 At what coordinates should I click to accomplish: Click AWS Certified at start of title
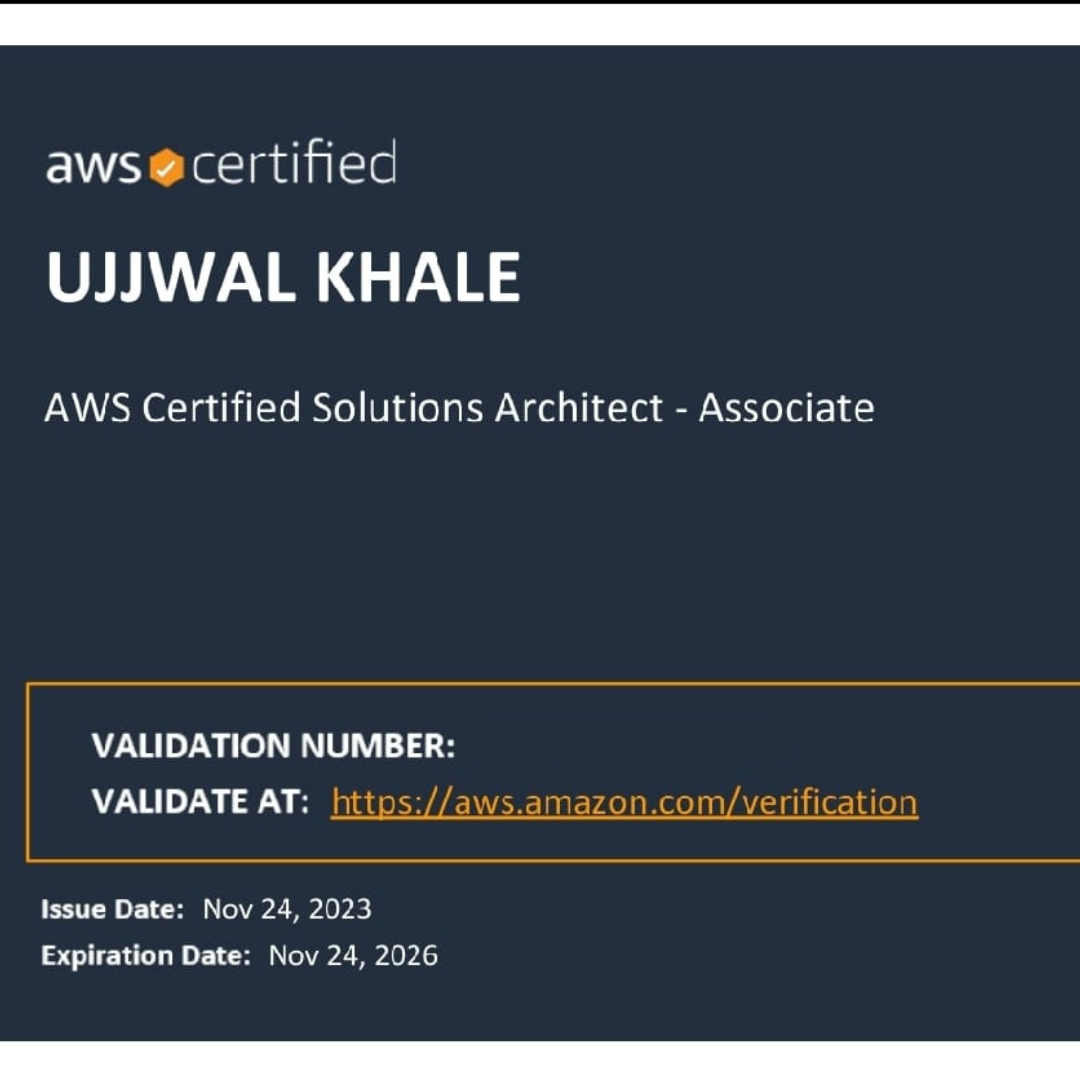coord(172,407)
